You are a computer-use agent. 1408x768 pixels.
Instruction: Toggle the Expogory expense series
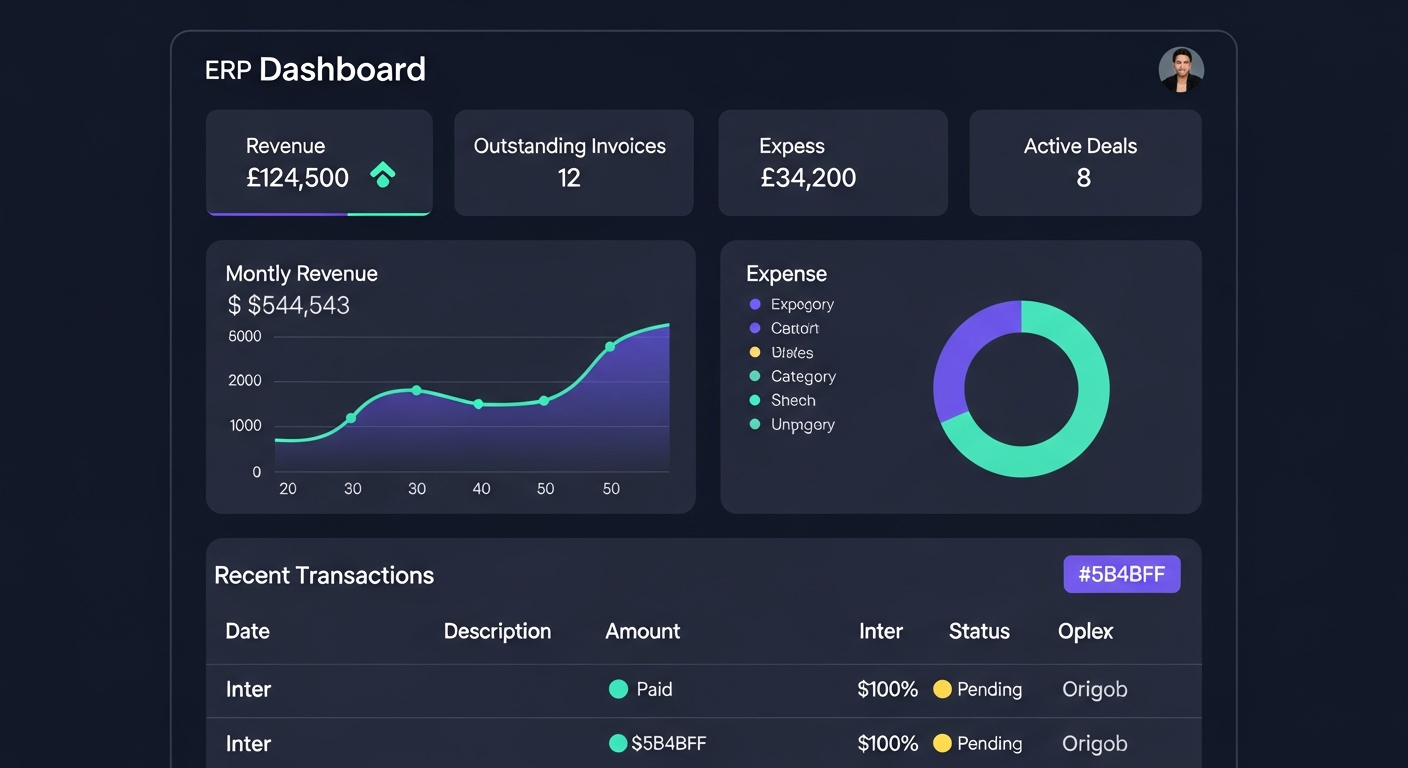tap(753, 304)
